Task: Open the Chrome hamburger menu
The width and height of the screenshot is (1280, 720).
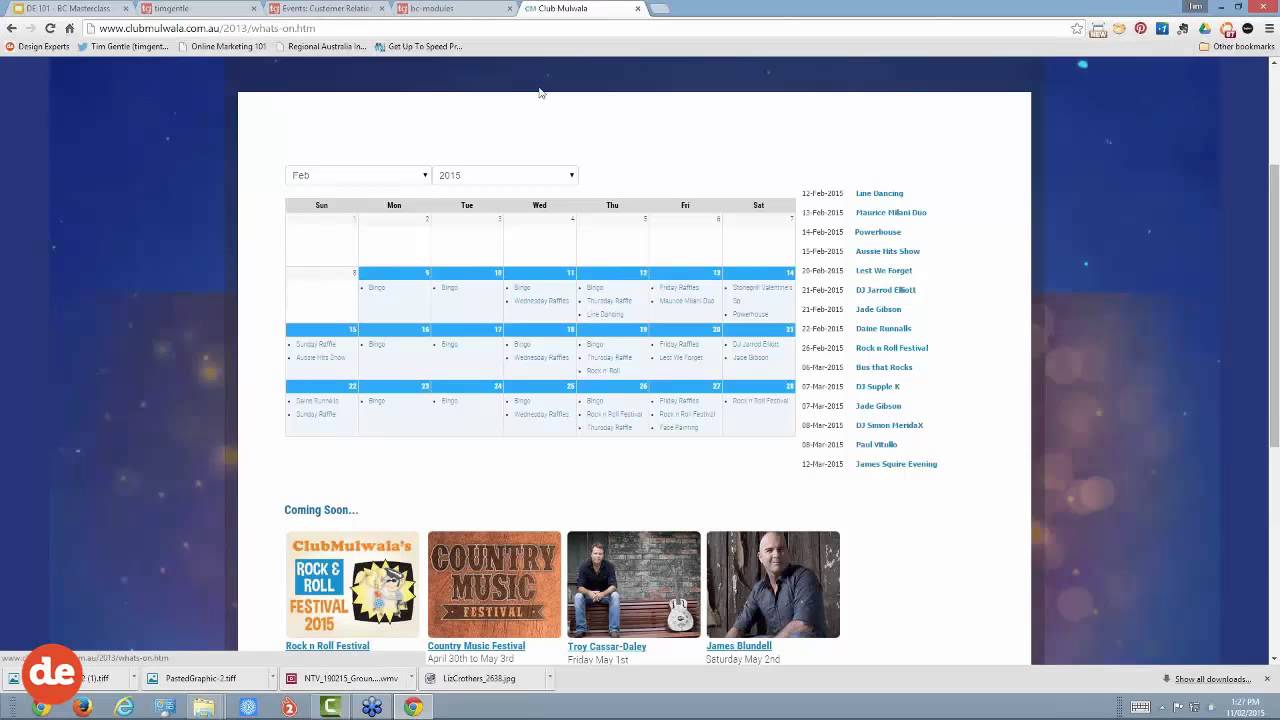Action: [x=1270, y=28]
